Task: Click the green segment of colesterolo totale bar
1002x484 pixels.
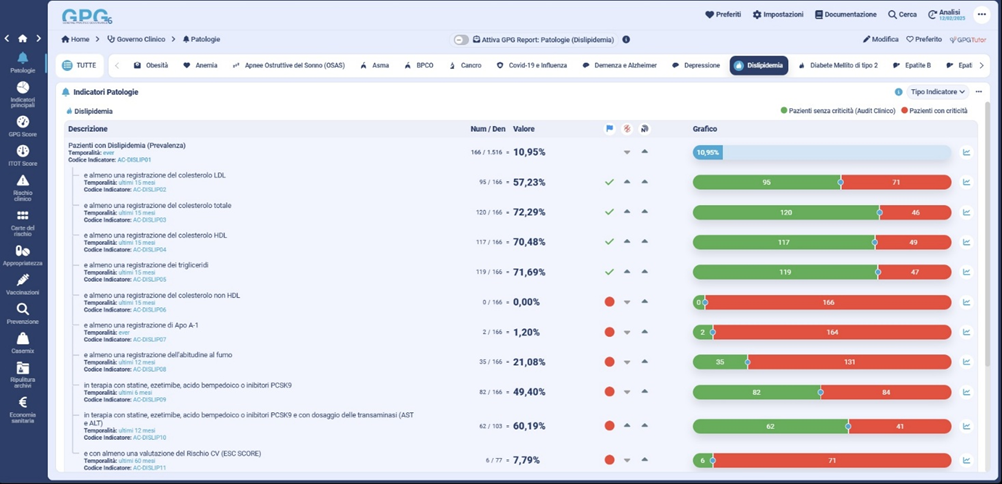Action: pos(785,213)
